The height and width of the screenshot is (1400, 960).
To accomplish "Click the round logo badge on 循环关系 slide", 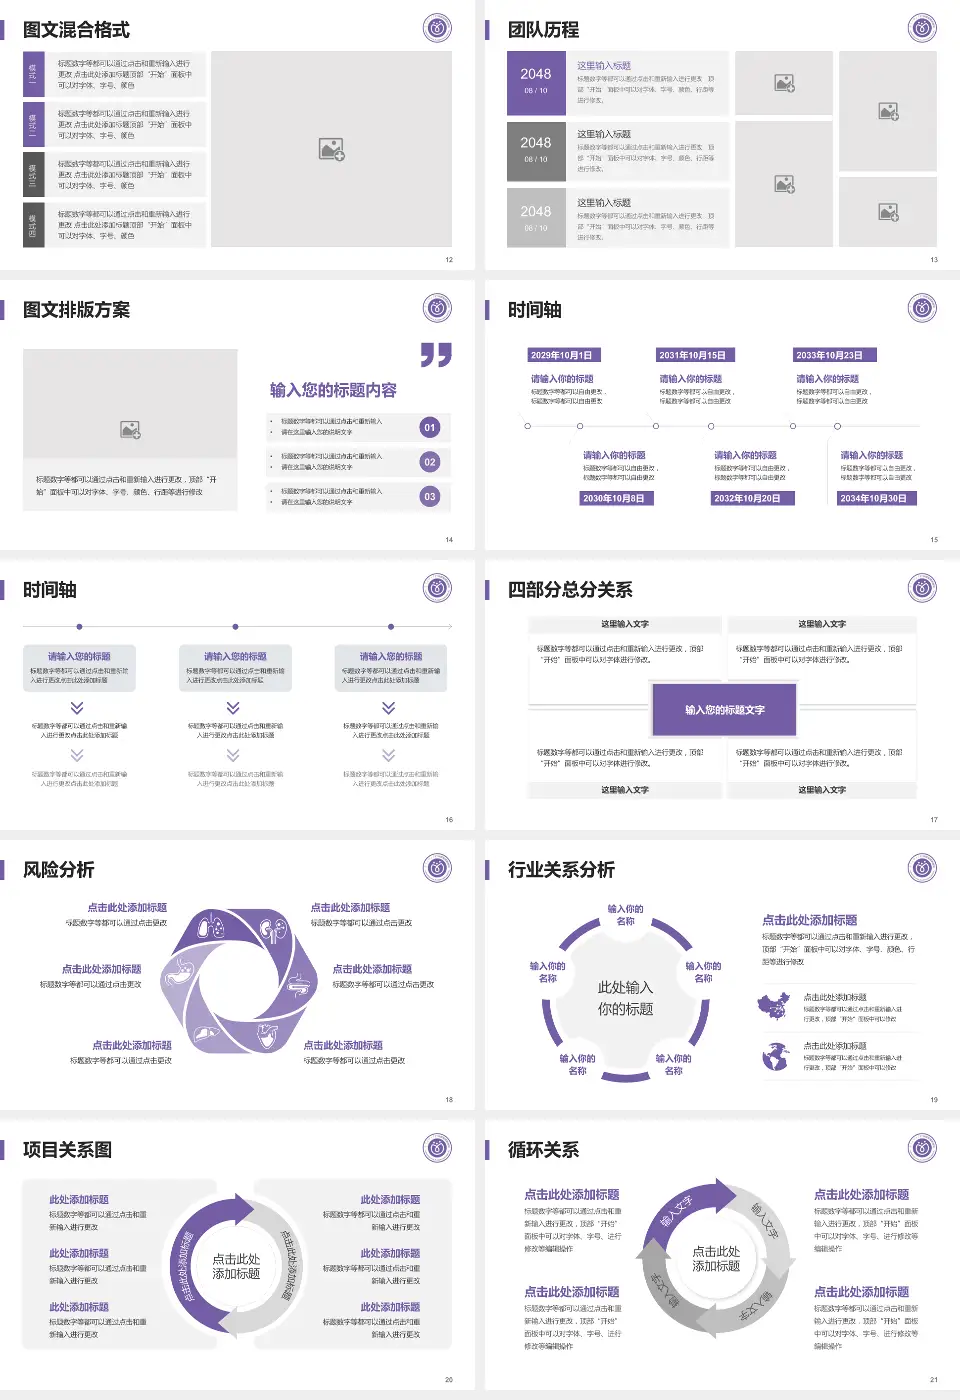I will pyautogui.click(x=922, y=1148).
